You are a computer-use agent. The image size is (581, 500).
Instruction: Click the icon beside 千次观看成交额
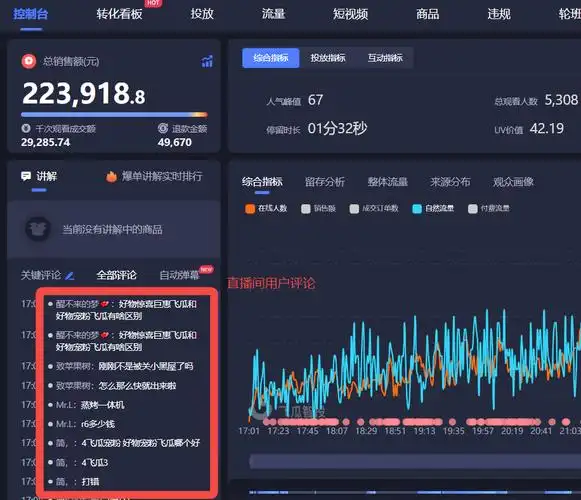(26, 129)
